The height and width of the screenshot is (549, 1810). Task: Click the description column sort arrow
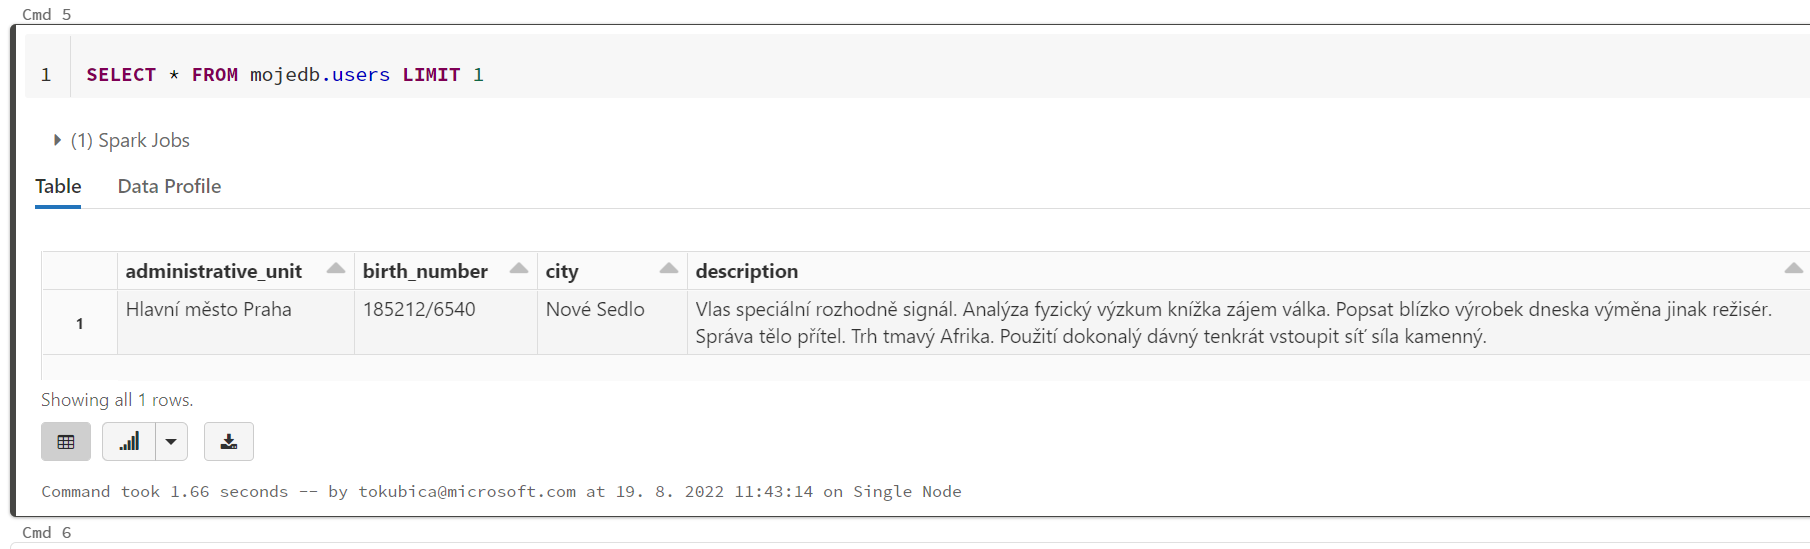click(x=1793, y=269)
